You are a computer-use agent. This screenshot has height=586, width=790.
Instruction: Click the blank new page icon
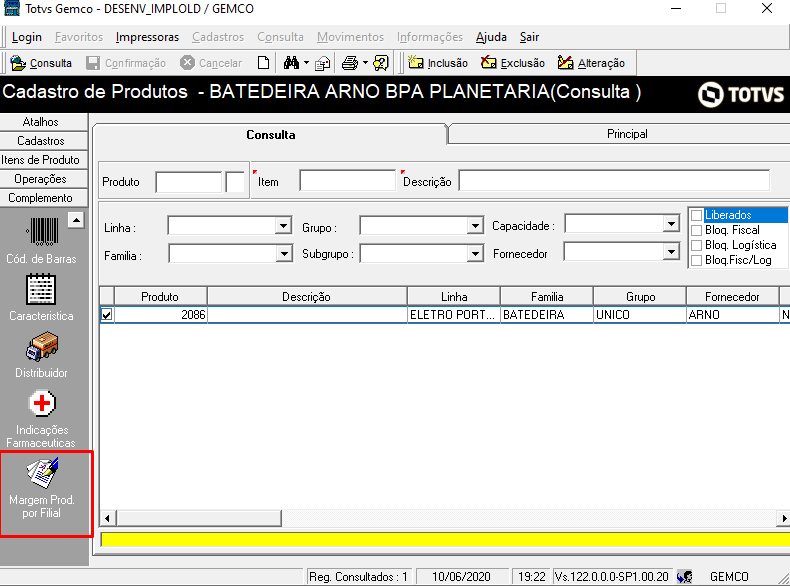[x=263, y=63]
